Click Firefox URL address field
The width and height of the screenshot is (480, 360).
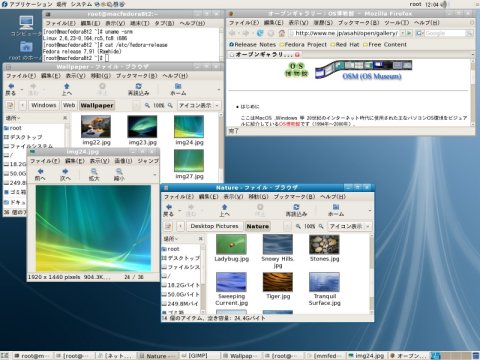pyautogui.click(x=347, y=33)
